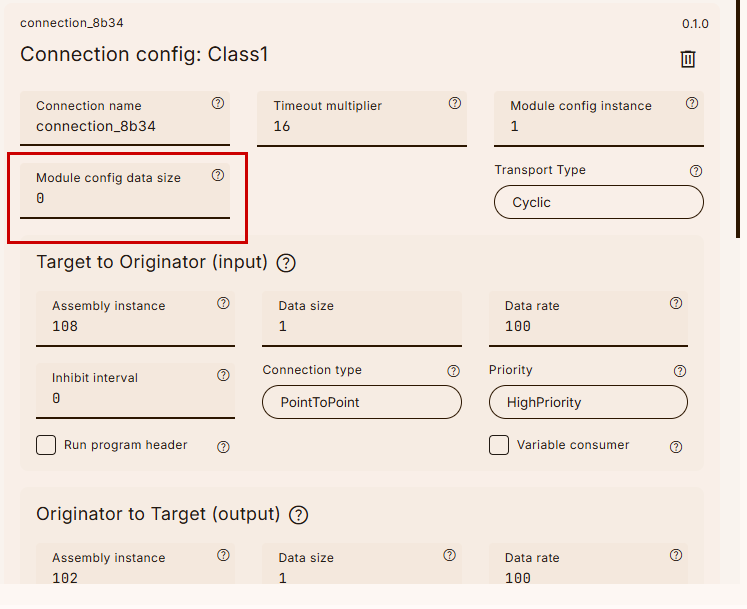This screenshot has width=747, height=609.
Task: Click input Assembly instance field showing 108
Action: pyautogui.click(x=130, y=327)
